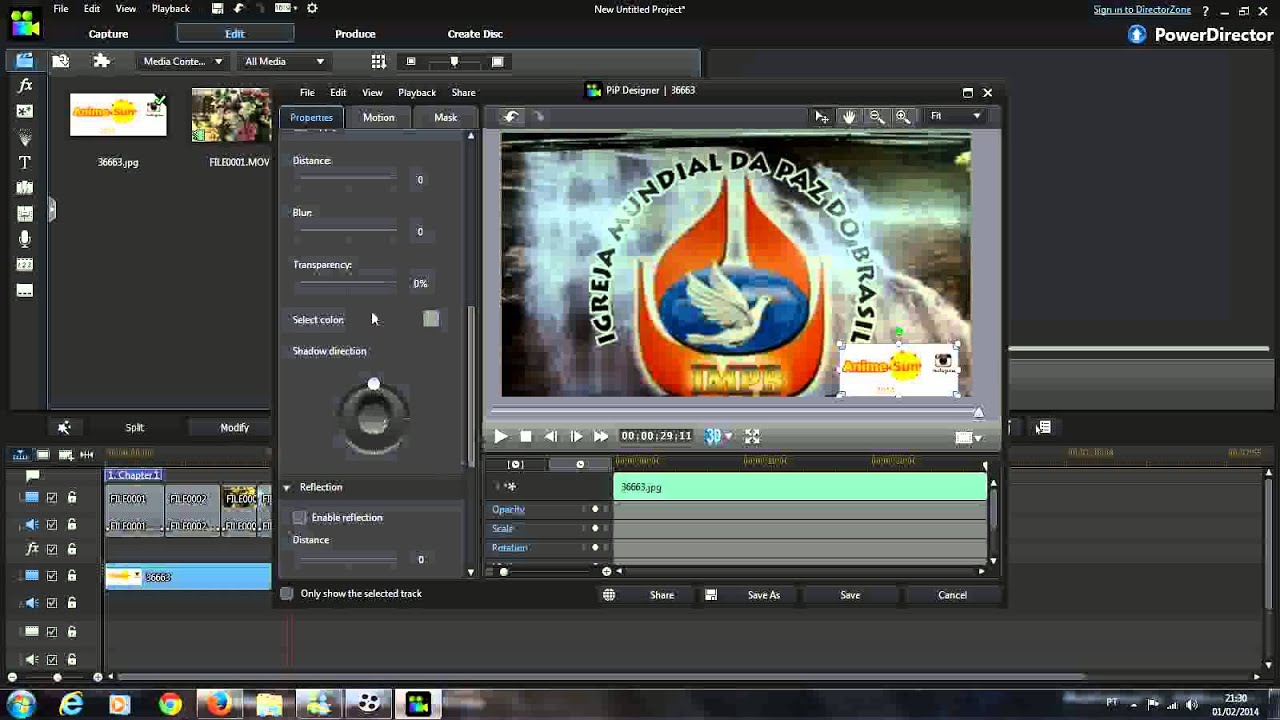Click the Split button above timeline
The height and width of the screenshot is (720, 1280).
(135, 428)
